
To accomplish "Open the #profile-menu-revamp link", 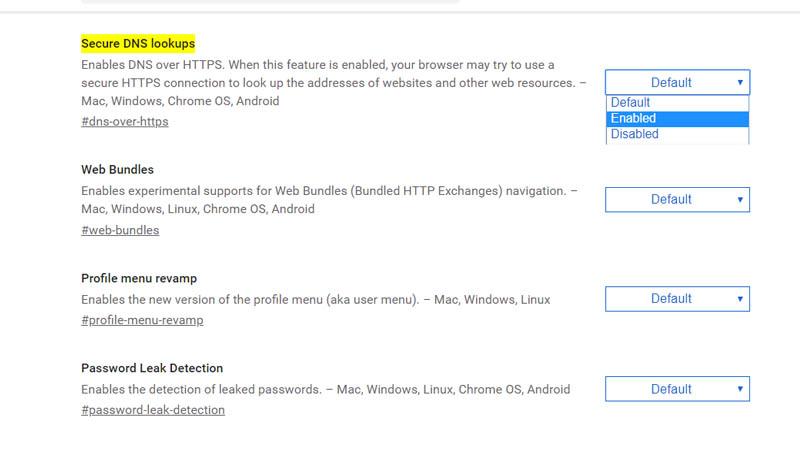I will coord(142,320).
